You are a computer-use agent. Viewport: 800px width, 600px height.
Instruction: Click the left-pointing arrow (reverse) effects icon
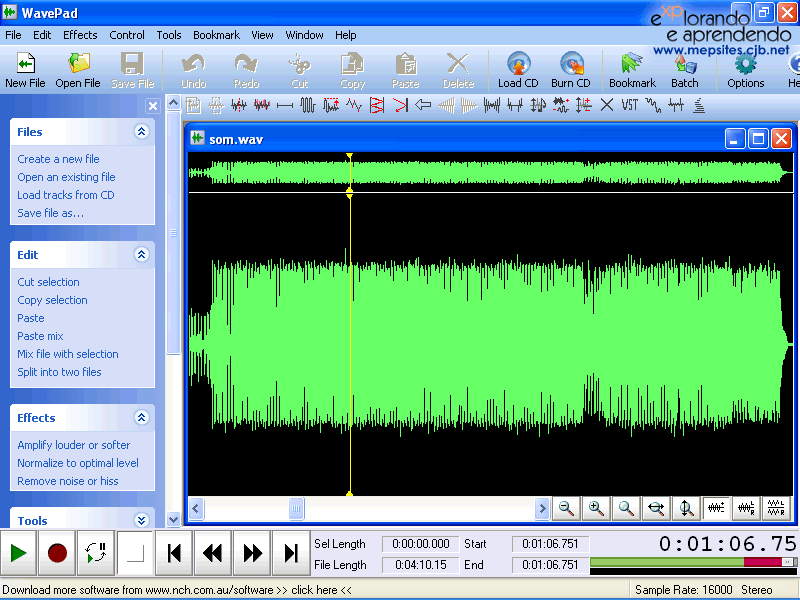423,105
